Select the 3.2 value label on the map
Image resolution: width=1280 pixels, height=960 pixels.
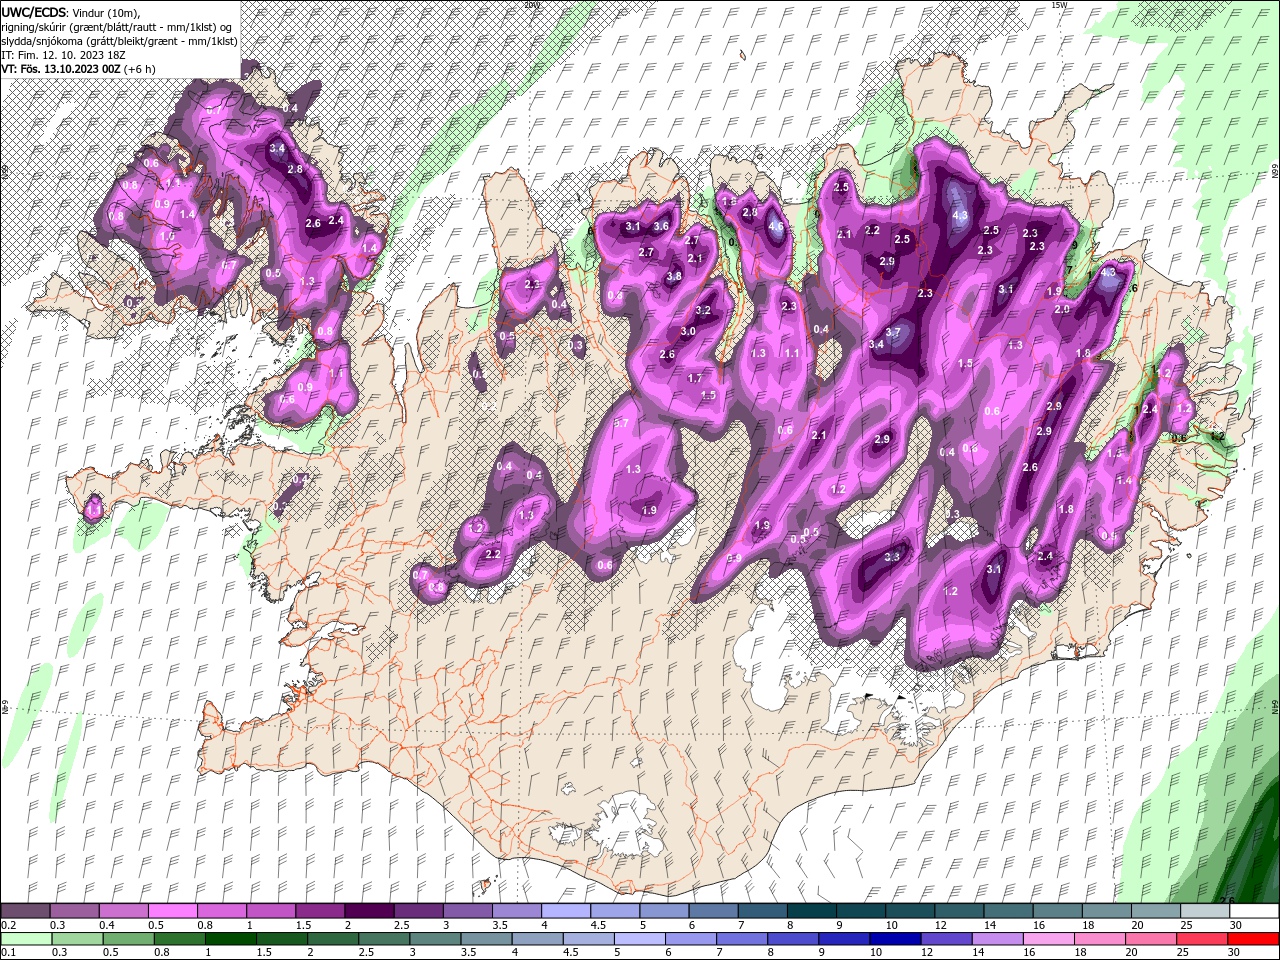click(x=703, y=310)
